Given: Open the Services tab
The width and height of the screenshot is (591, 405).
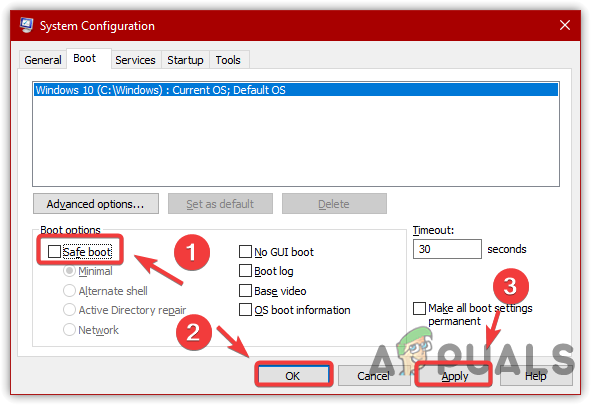Looking at the screenshot, I should click(135, 60).
